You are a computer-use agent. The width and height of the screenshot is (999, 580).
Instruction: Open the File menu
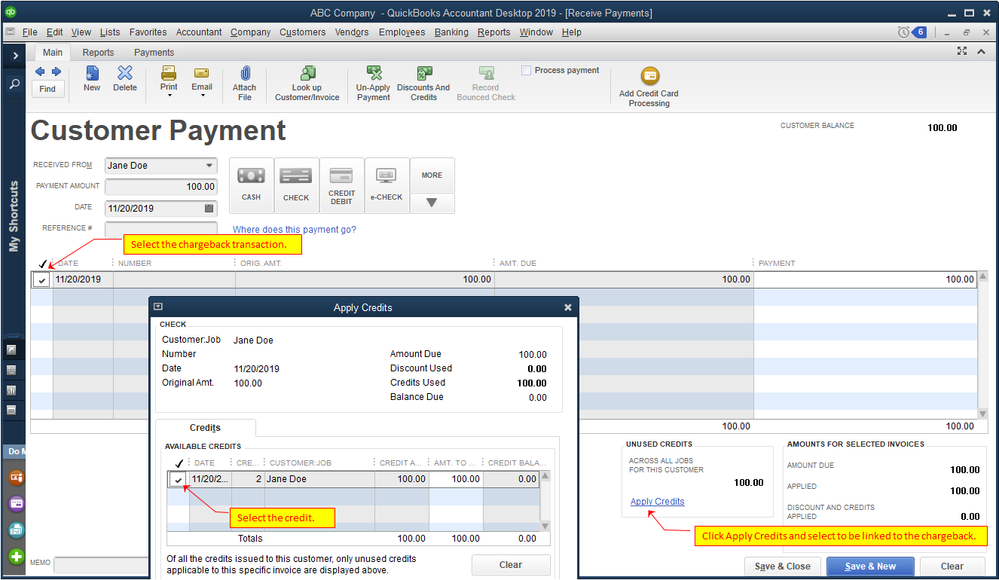pyautogui.click(x=29, y=32)
